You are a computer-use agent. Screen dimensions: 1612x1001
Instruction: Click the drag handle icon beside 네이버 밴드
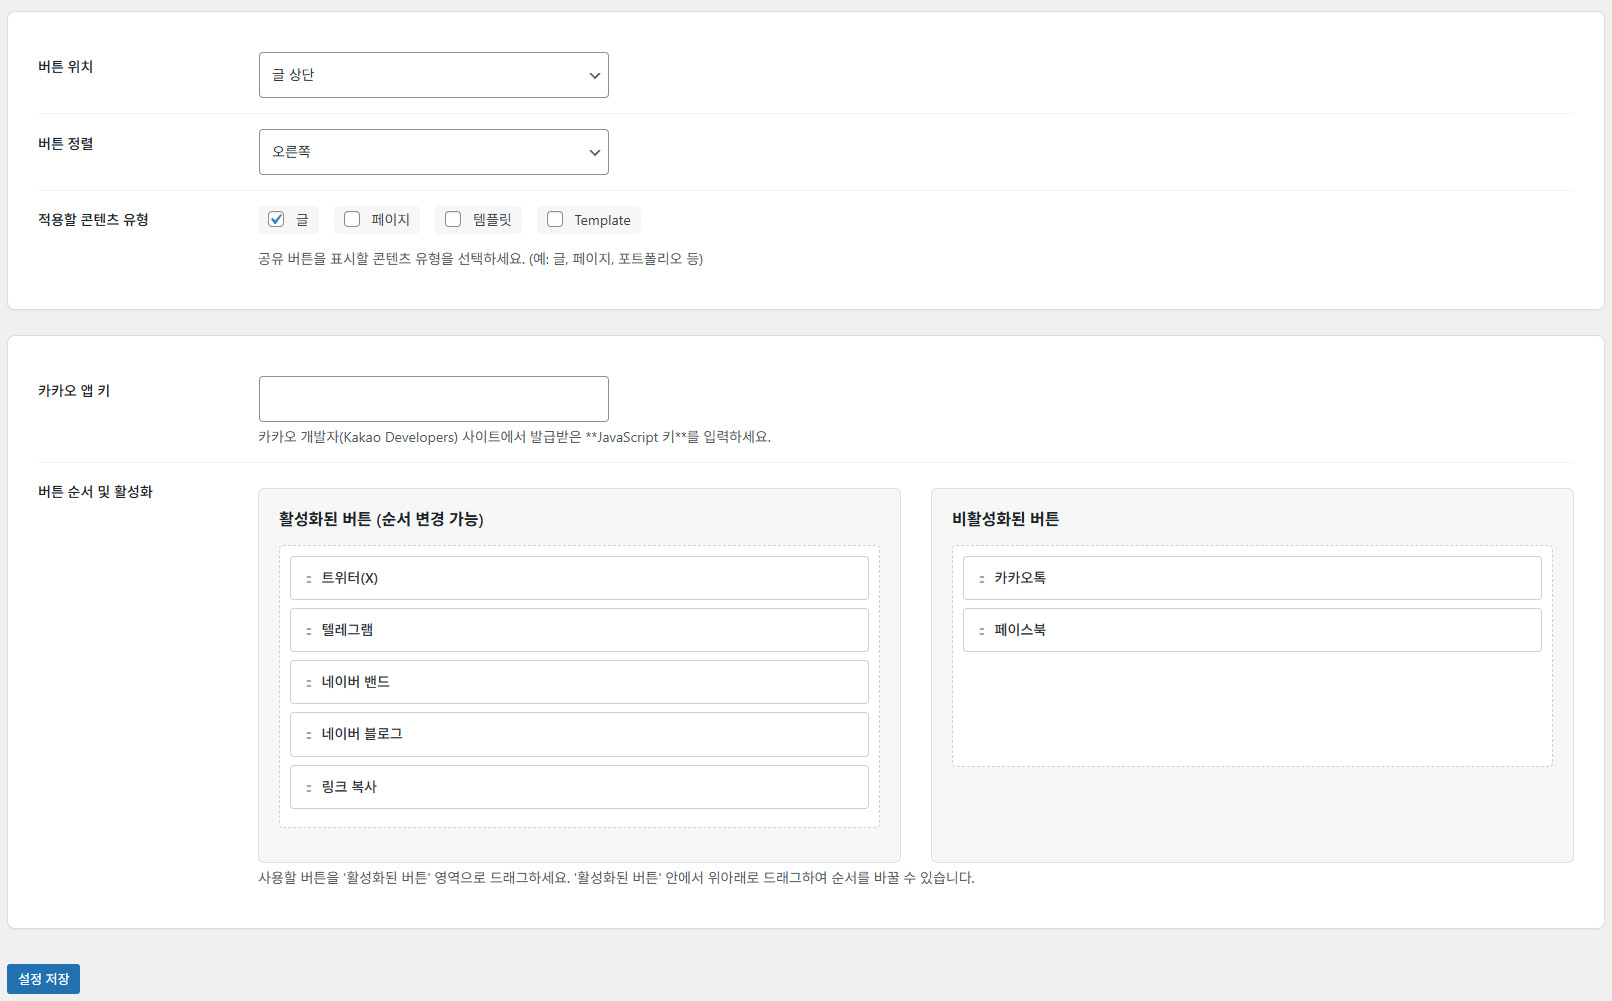[x=309, y=683]
